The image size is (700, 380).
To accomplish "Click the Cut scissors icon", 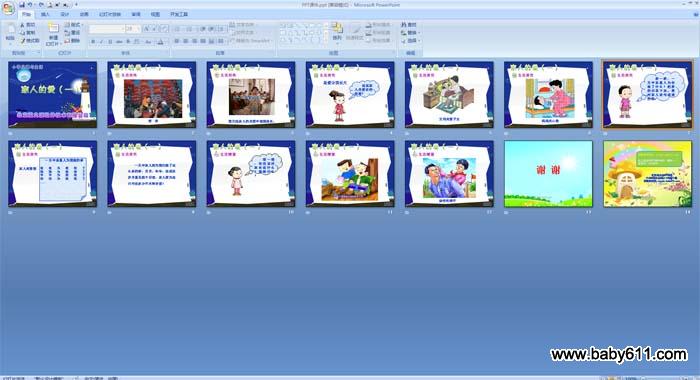I will (x=22, y=25).
